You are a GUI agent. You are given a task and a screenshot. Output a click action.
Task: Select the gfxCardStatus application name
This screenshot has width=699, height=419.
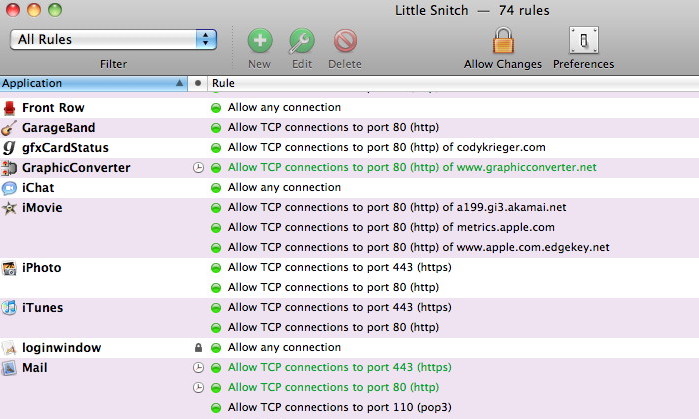click(65, 148)
